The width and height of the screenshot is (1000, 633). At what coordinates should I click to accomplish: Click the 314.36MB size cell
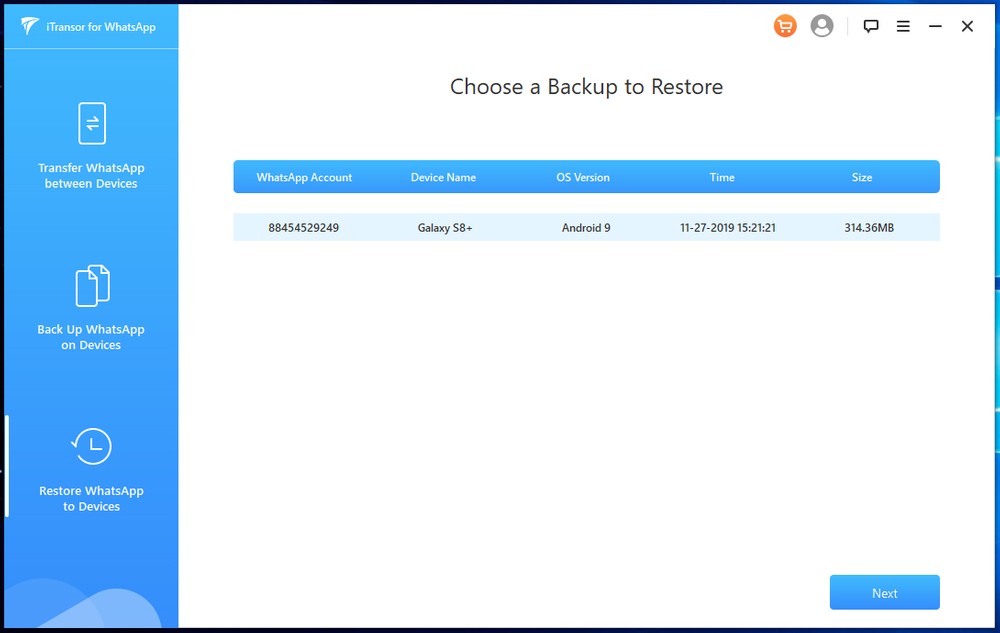pyautogui.click(x=869, y=228)
